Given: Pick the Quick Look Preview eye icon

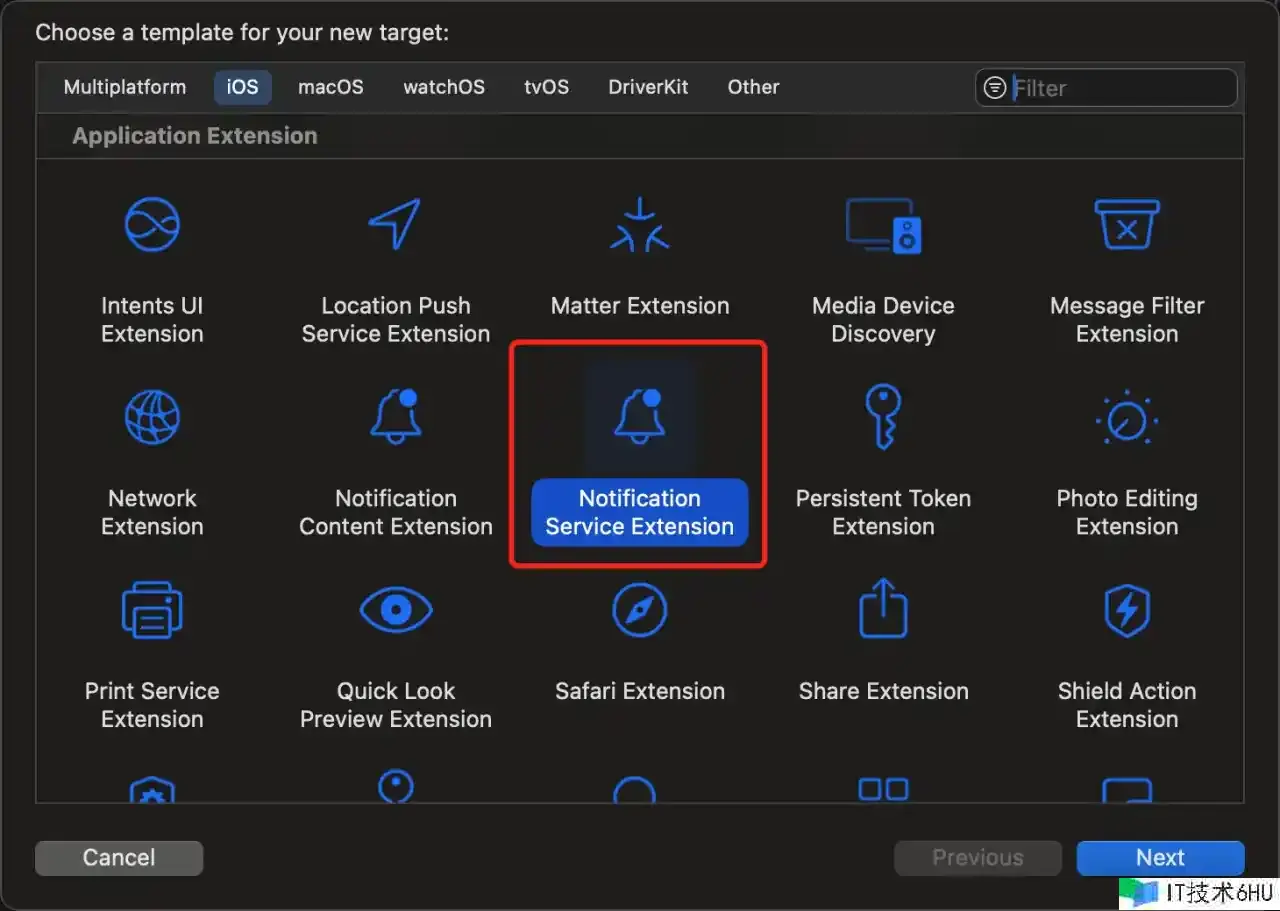Looking at the screenshot, I should pos(395,610).
